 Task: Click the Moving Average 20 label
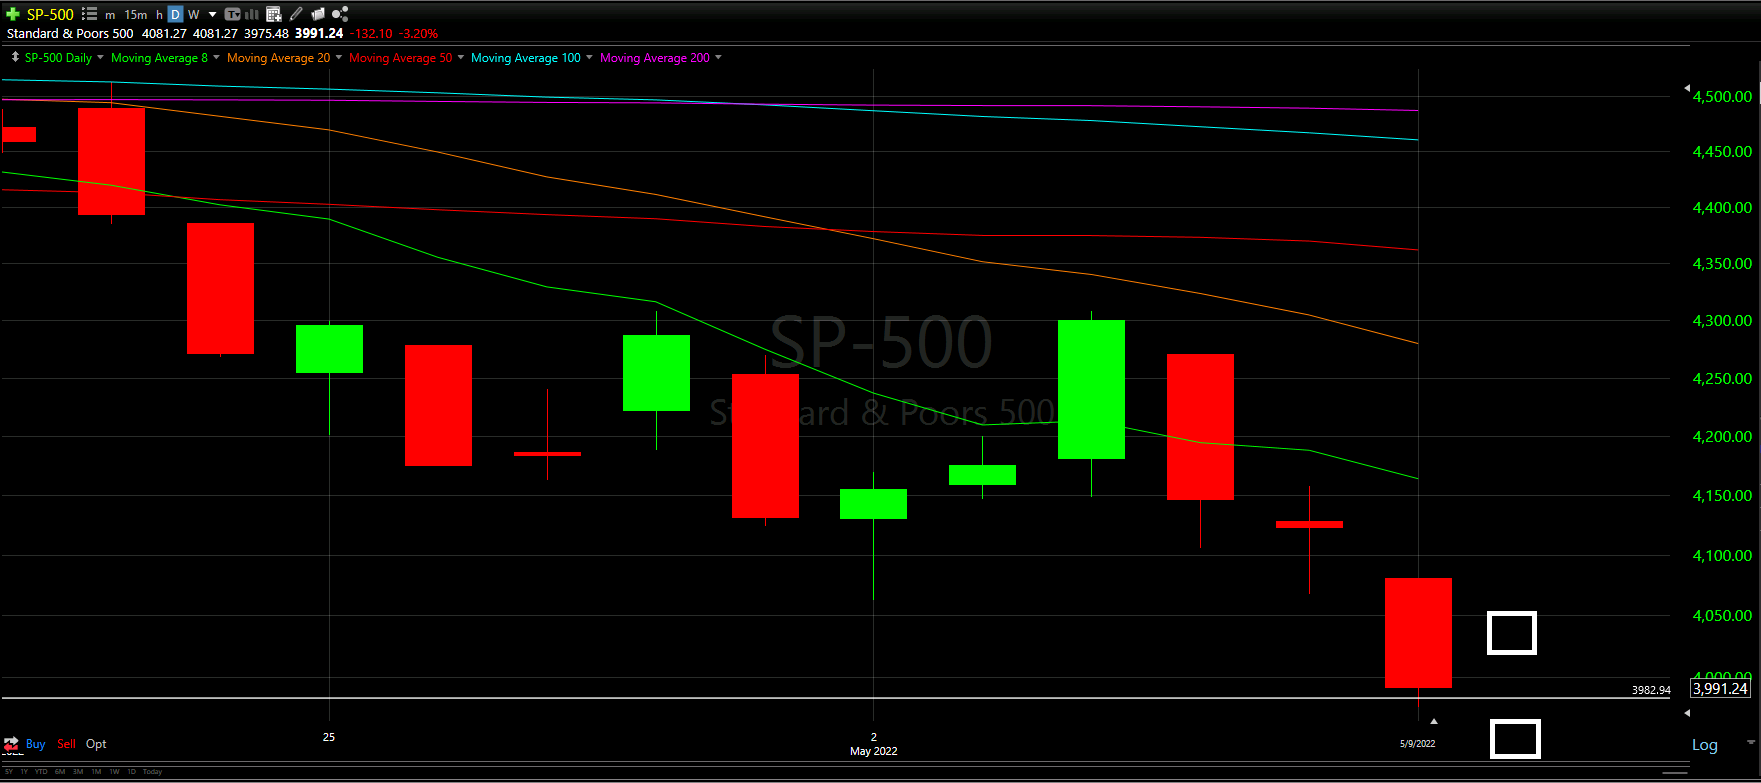coord(278,58)
